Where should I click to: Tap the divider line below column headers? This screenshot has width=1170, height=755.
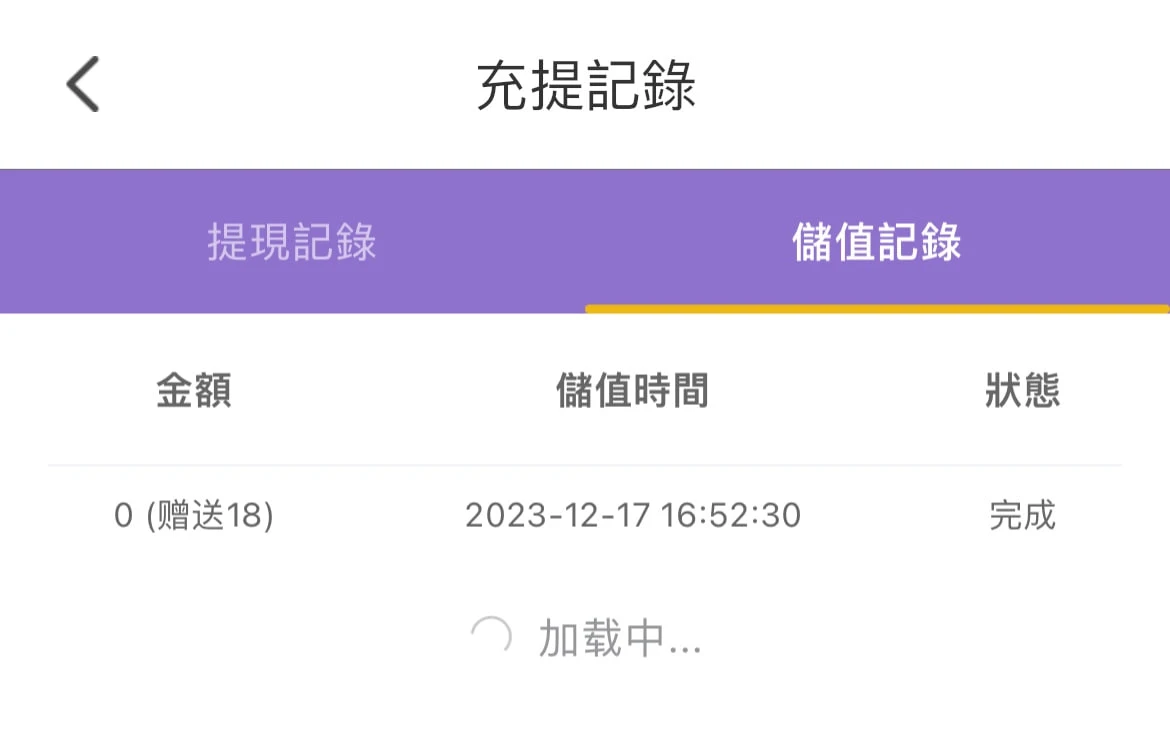click(x=585, y=464)
